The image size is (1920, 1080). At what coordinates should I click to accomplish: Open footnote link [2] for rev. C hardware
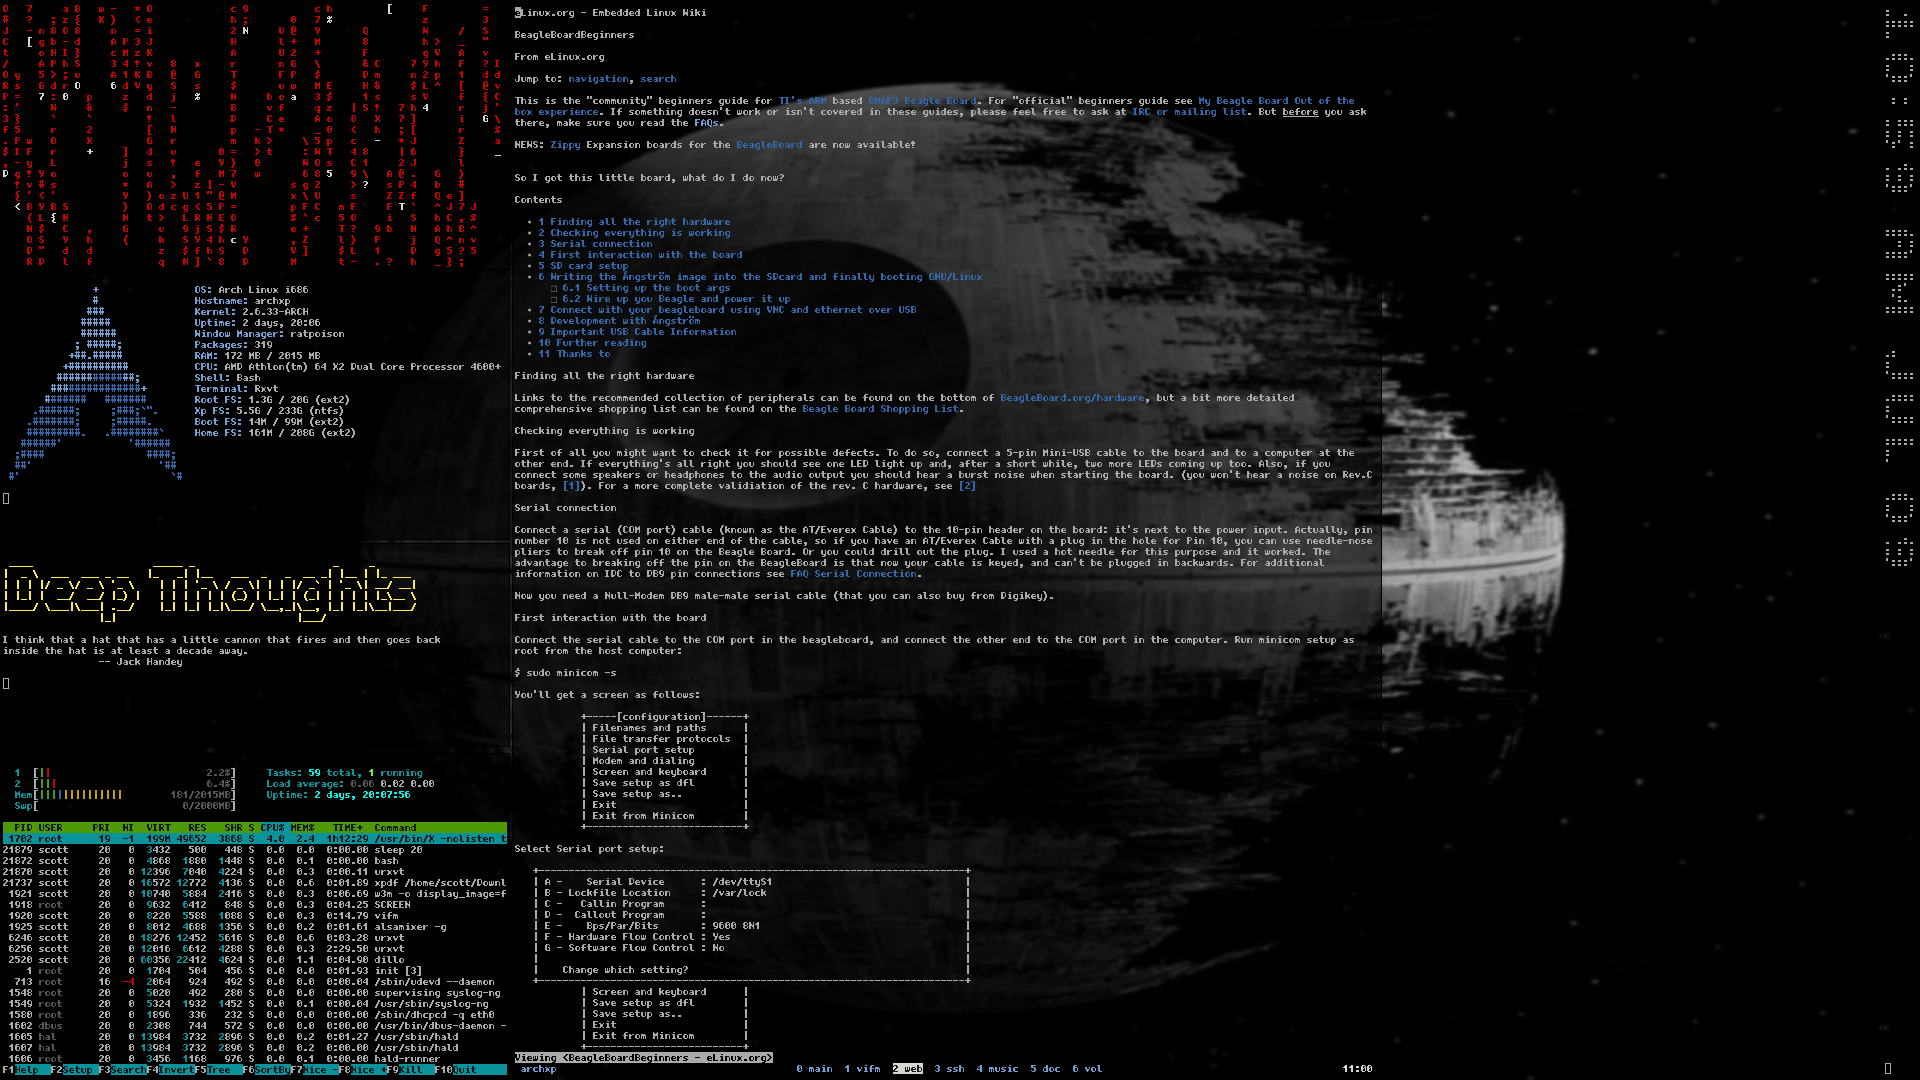pyautogui.click(x=967, y=486)
